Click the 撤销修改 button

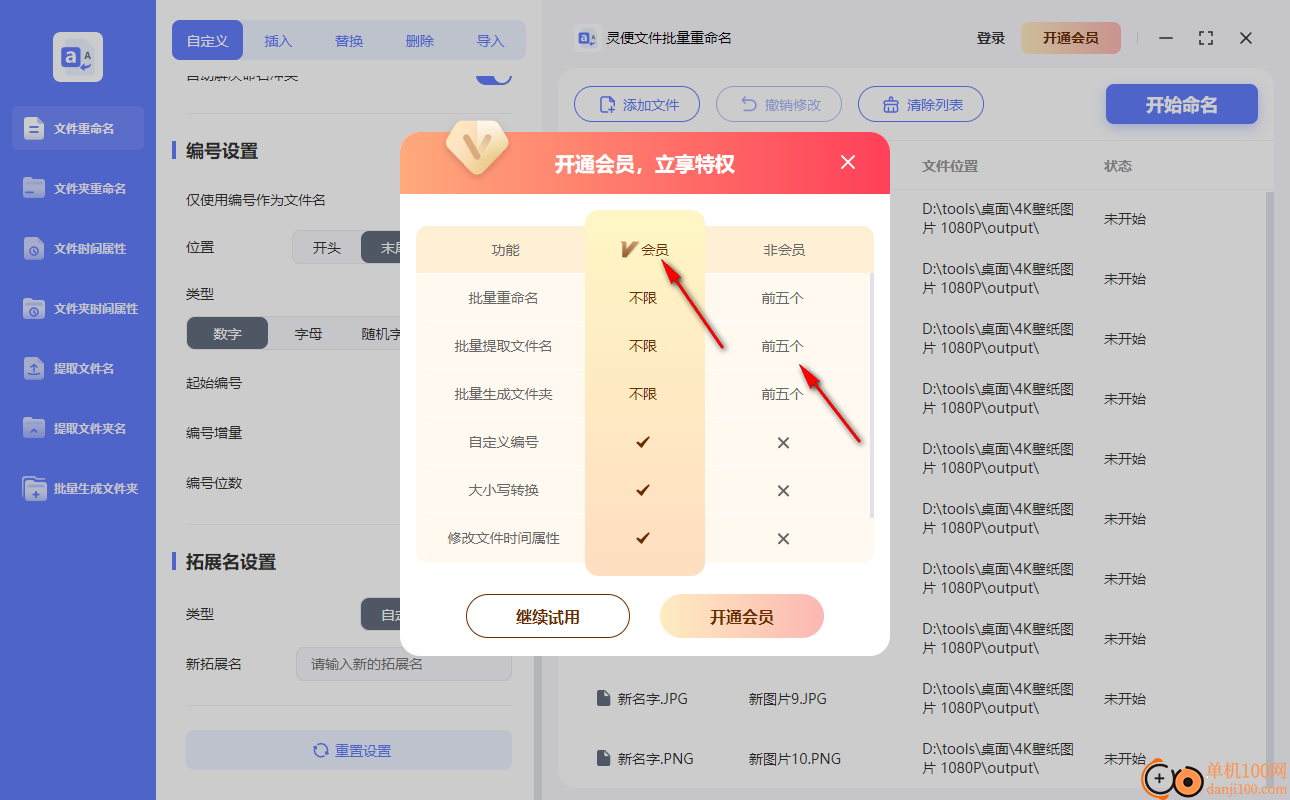[x=779, y=104]
